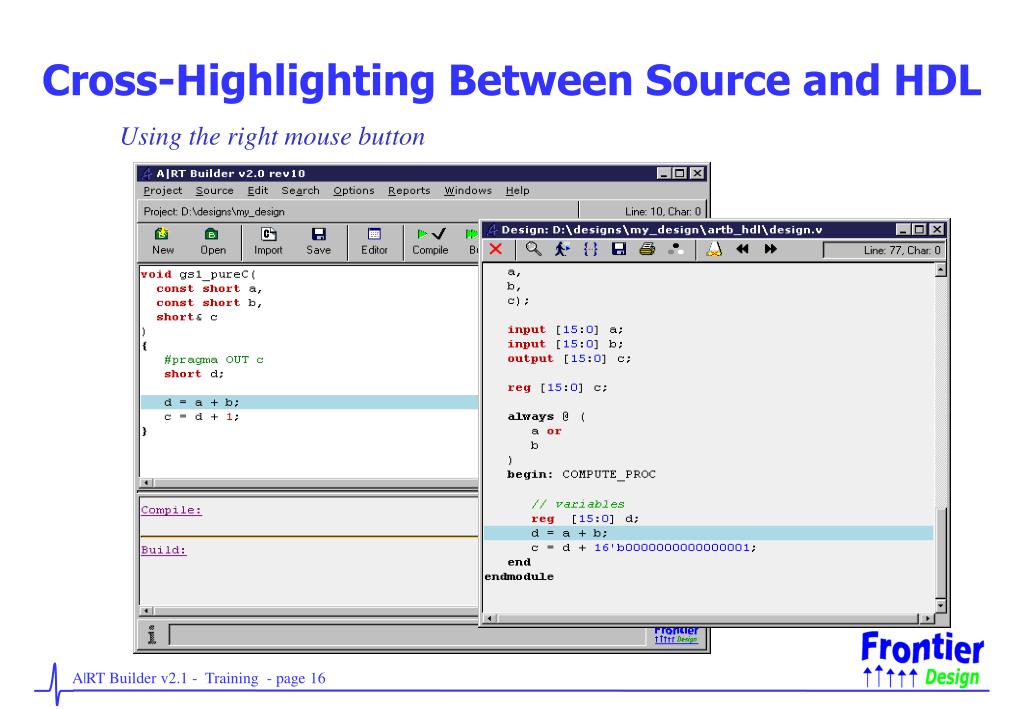The width and height of the screenshot is (1024, 709).
Task: Click the highlighted 'd = a + b;' HDL line
Action: [x=709, y=533]
